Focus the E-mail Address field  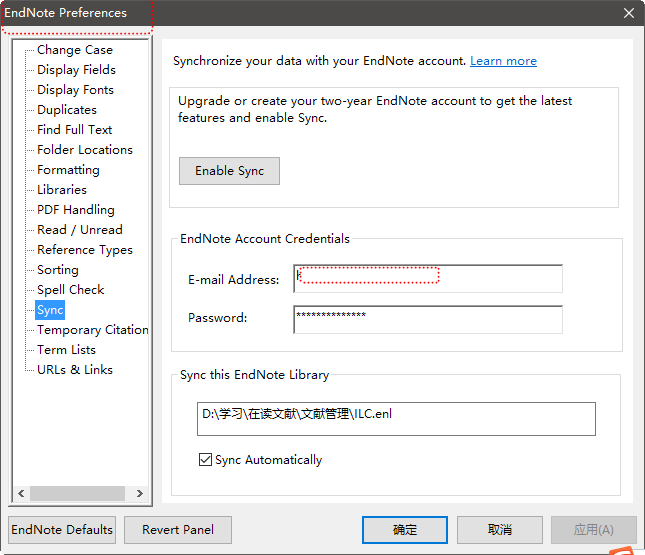pyautogui.click(x=428, y=279)
